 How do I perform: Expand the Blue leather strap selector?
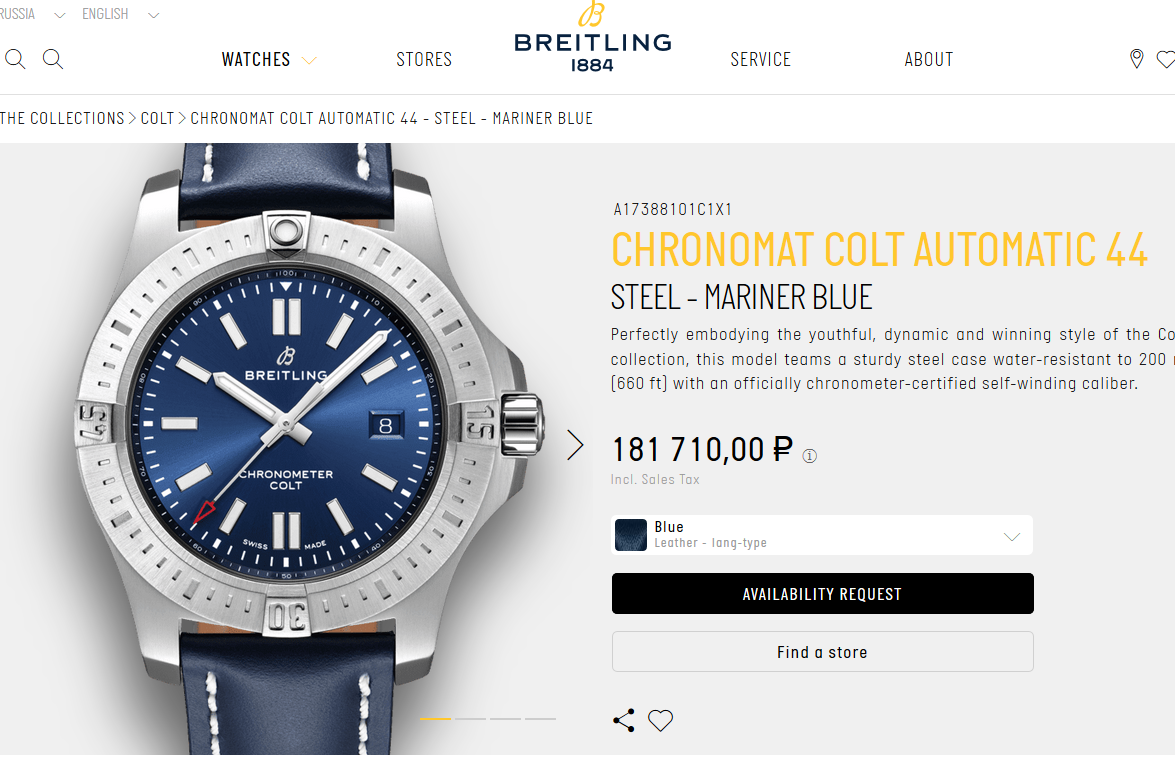822,535
